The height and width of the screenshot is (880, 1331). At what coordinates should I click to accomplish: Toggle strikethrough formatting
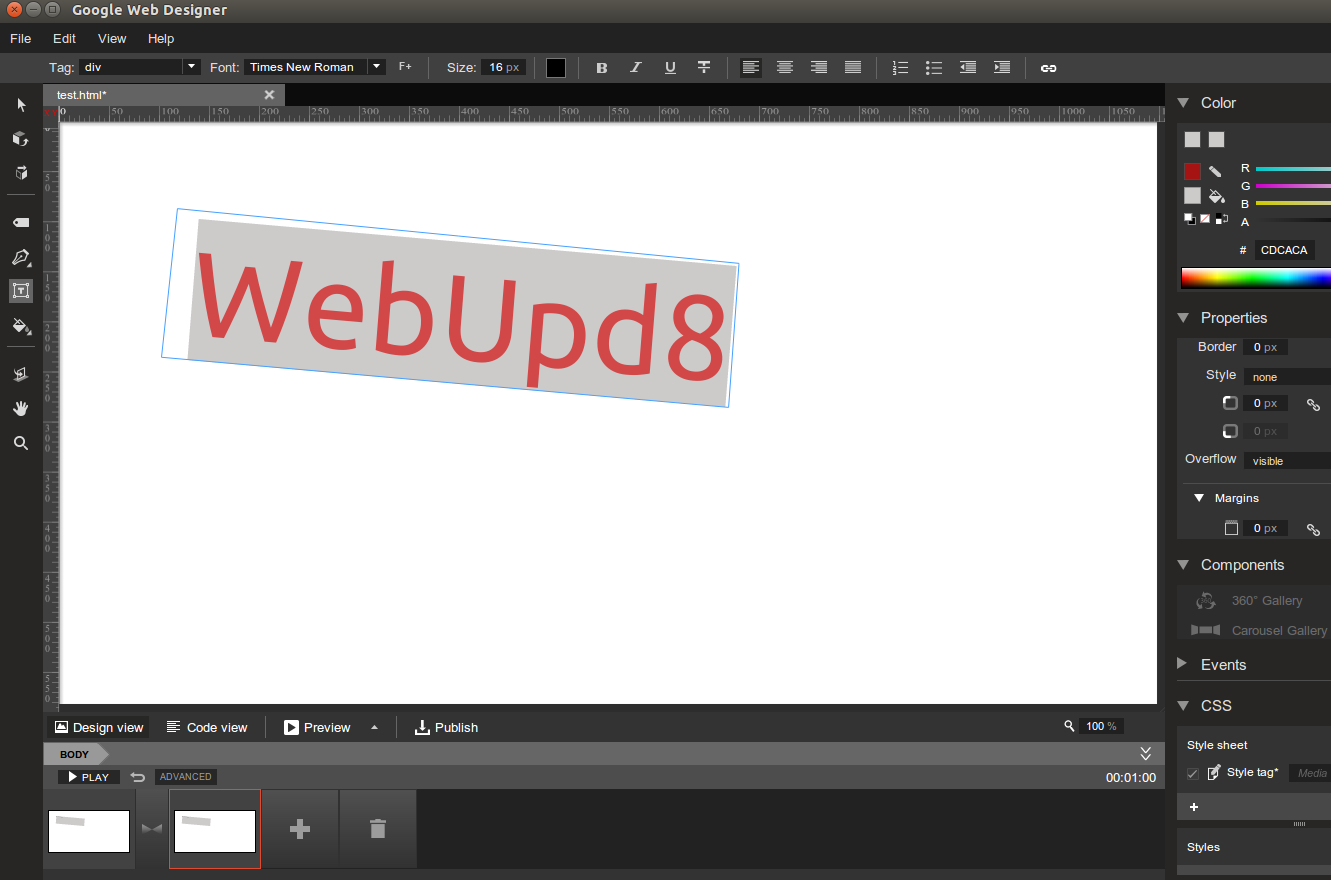click(x=704, y=67)
